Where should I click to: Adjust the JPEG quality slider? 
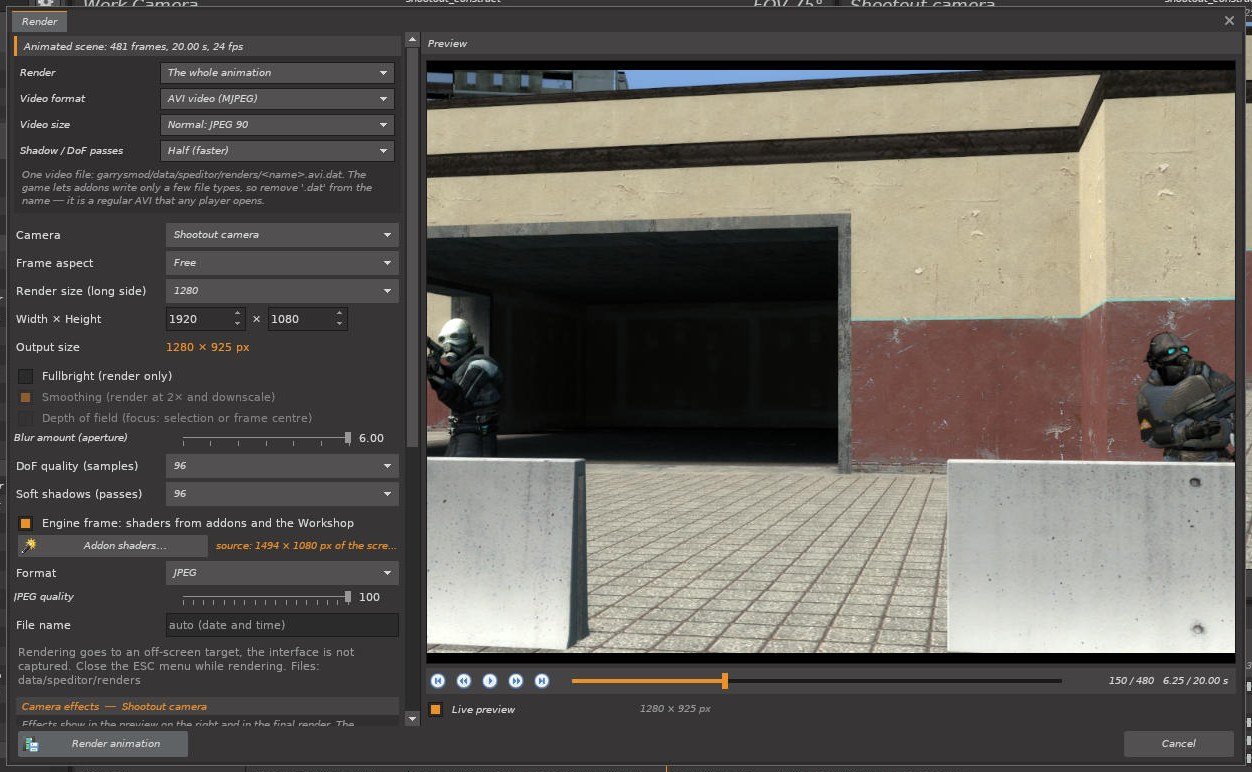(265, 597)
